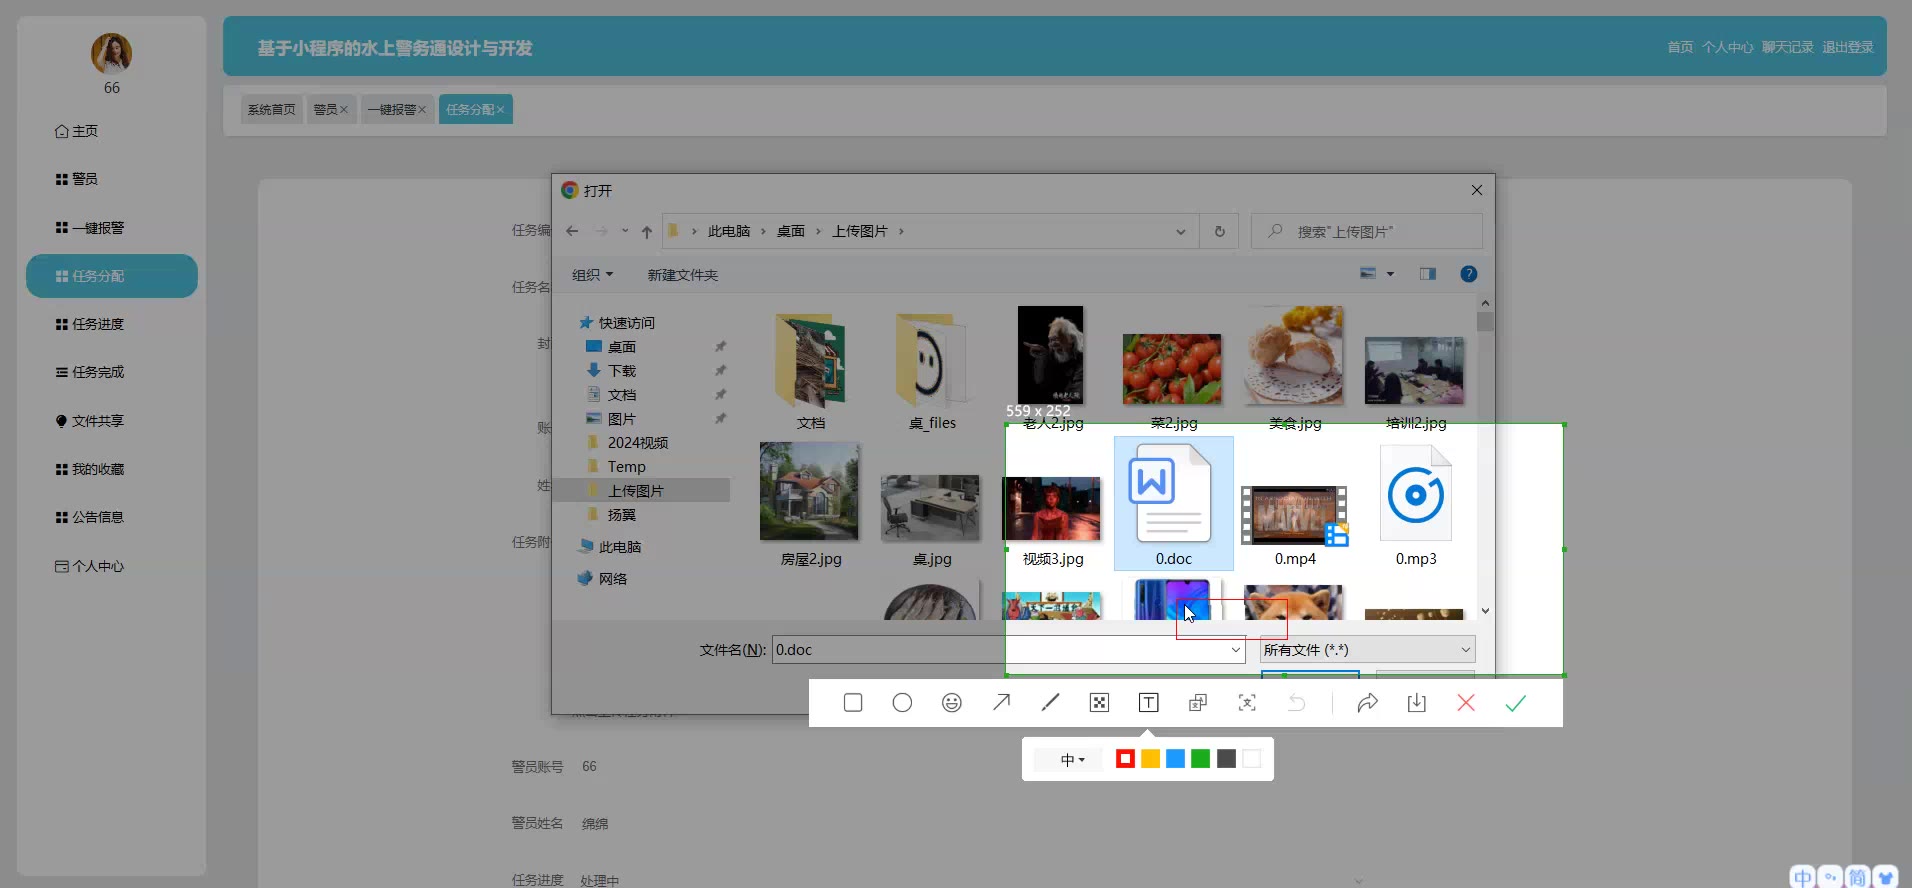This screenshot has height=888, width=1912.
Task: Pick the yellow annotation color swatch
Action: (1150, 759)
